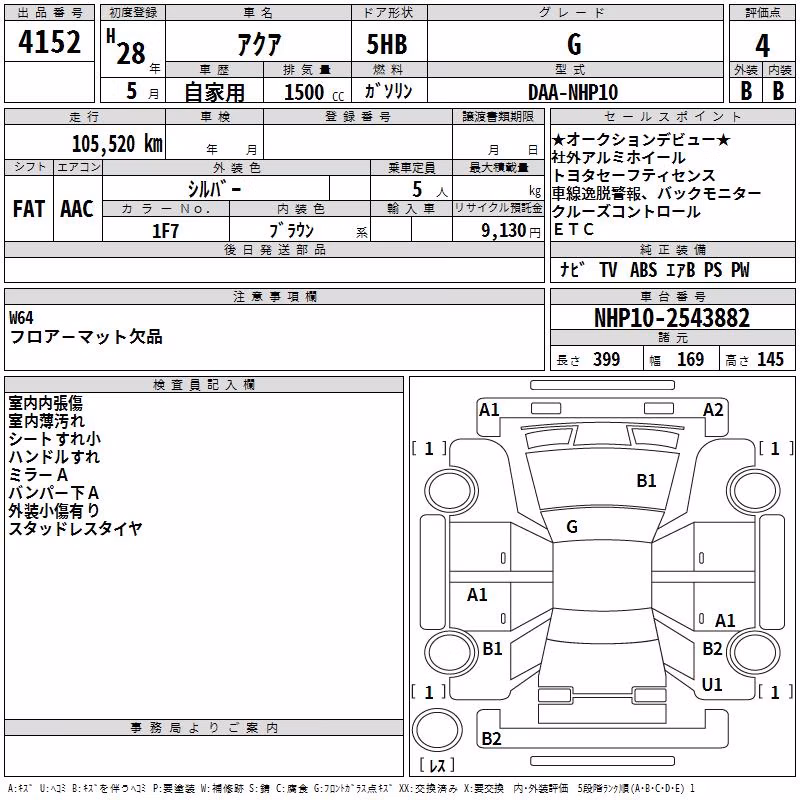The width and height of the screenshot is (800, 800).
Task: Click inspector note 外装小傷有り
Action: pos(54,511)
